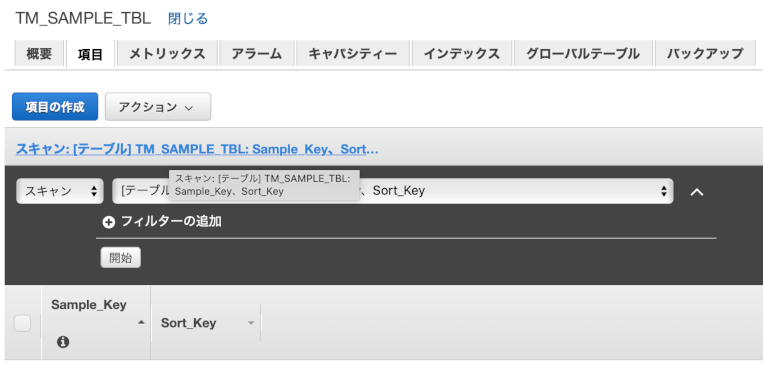Image resolution: width=763 pixels, height=374 pixels.
Task: Switch to the 概要 tab
Action: (39, 53)
